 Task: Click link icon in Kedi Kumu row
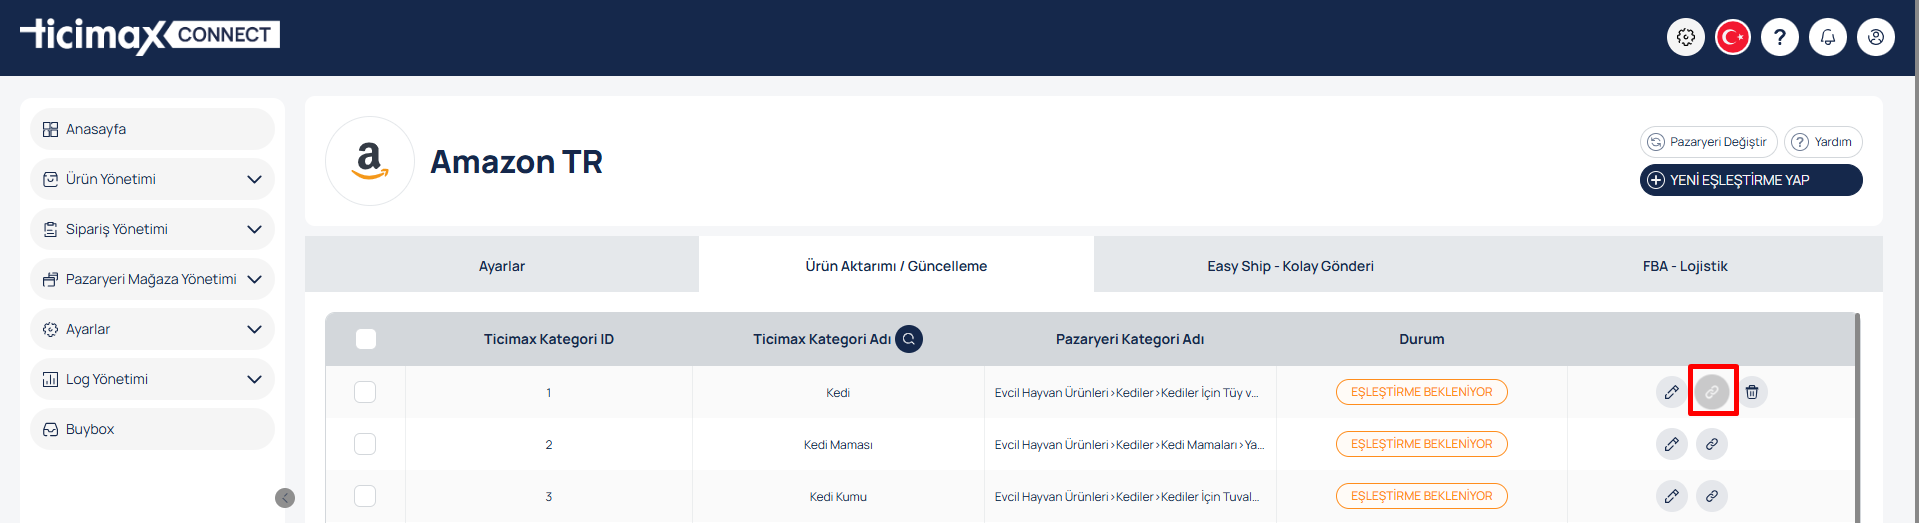[x=1712, y=496]
